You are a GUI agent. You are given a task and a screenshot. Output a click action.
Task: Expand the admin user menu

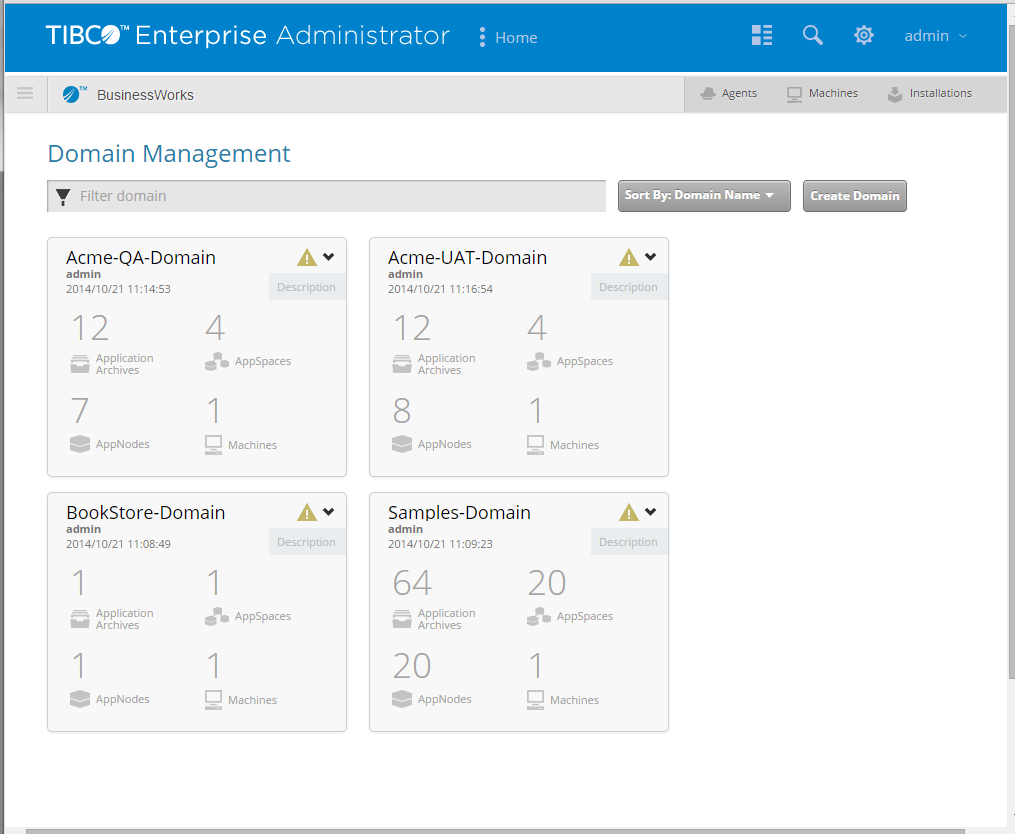[x=935, y=36]
